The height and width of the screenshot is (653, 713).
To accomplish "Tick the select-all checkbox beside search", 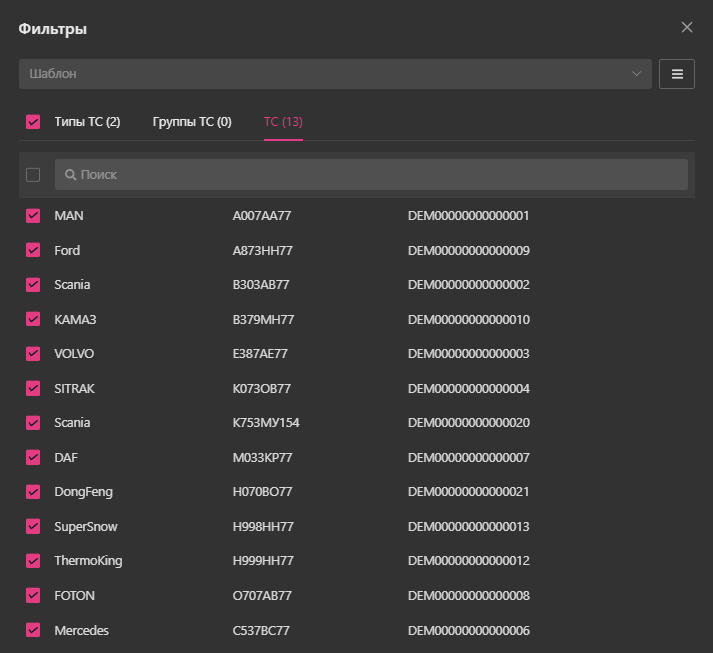I will [33, 175].
